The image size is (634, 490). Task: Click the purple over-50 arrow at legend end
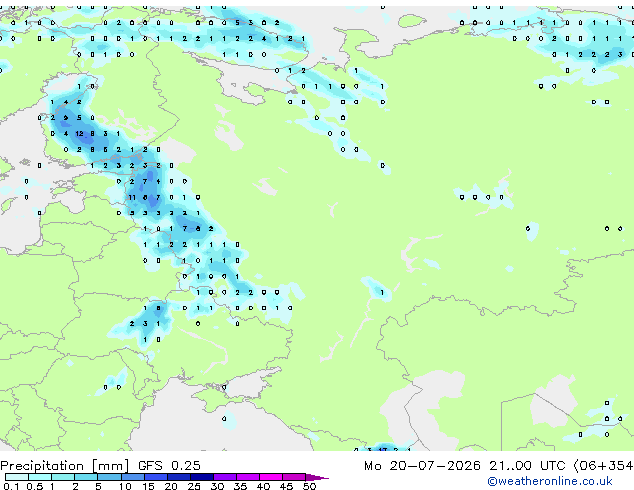pyautogui.click(x=317, y=477)
